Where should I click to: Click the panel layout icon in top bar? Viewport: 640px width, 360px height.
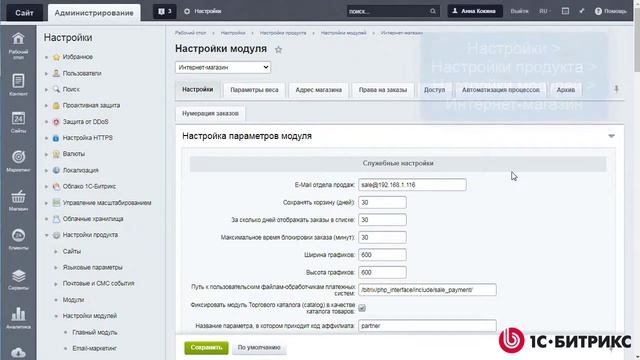point(565,11)
